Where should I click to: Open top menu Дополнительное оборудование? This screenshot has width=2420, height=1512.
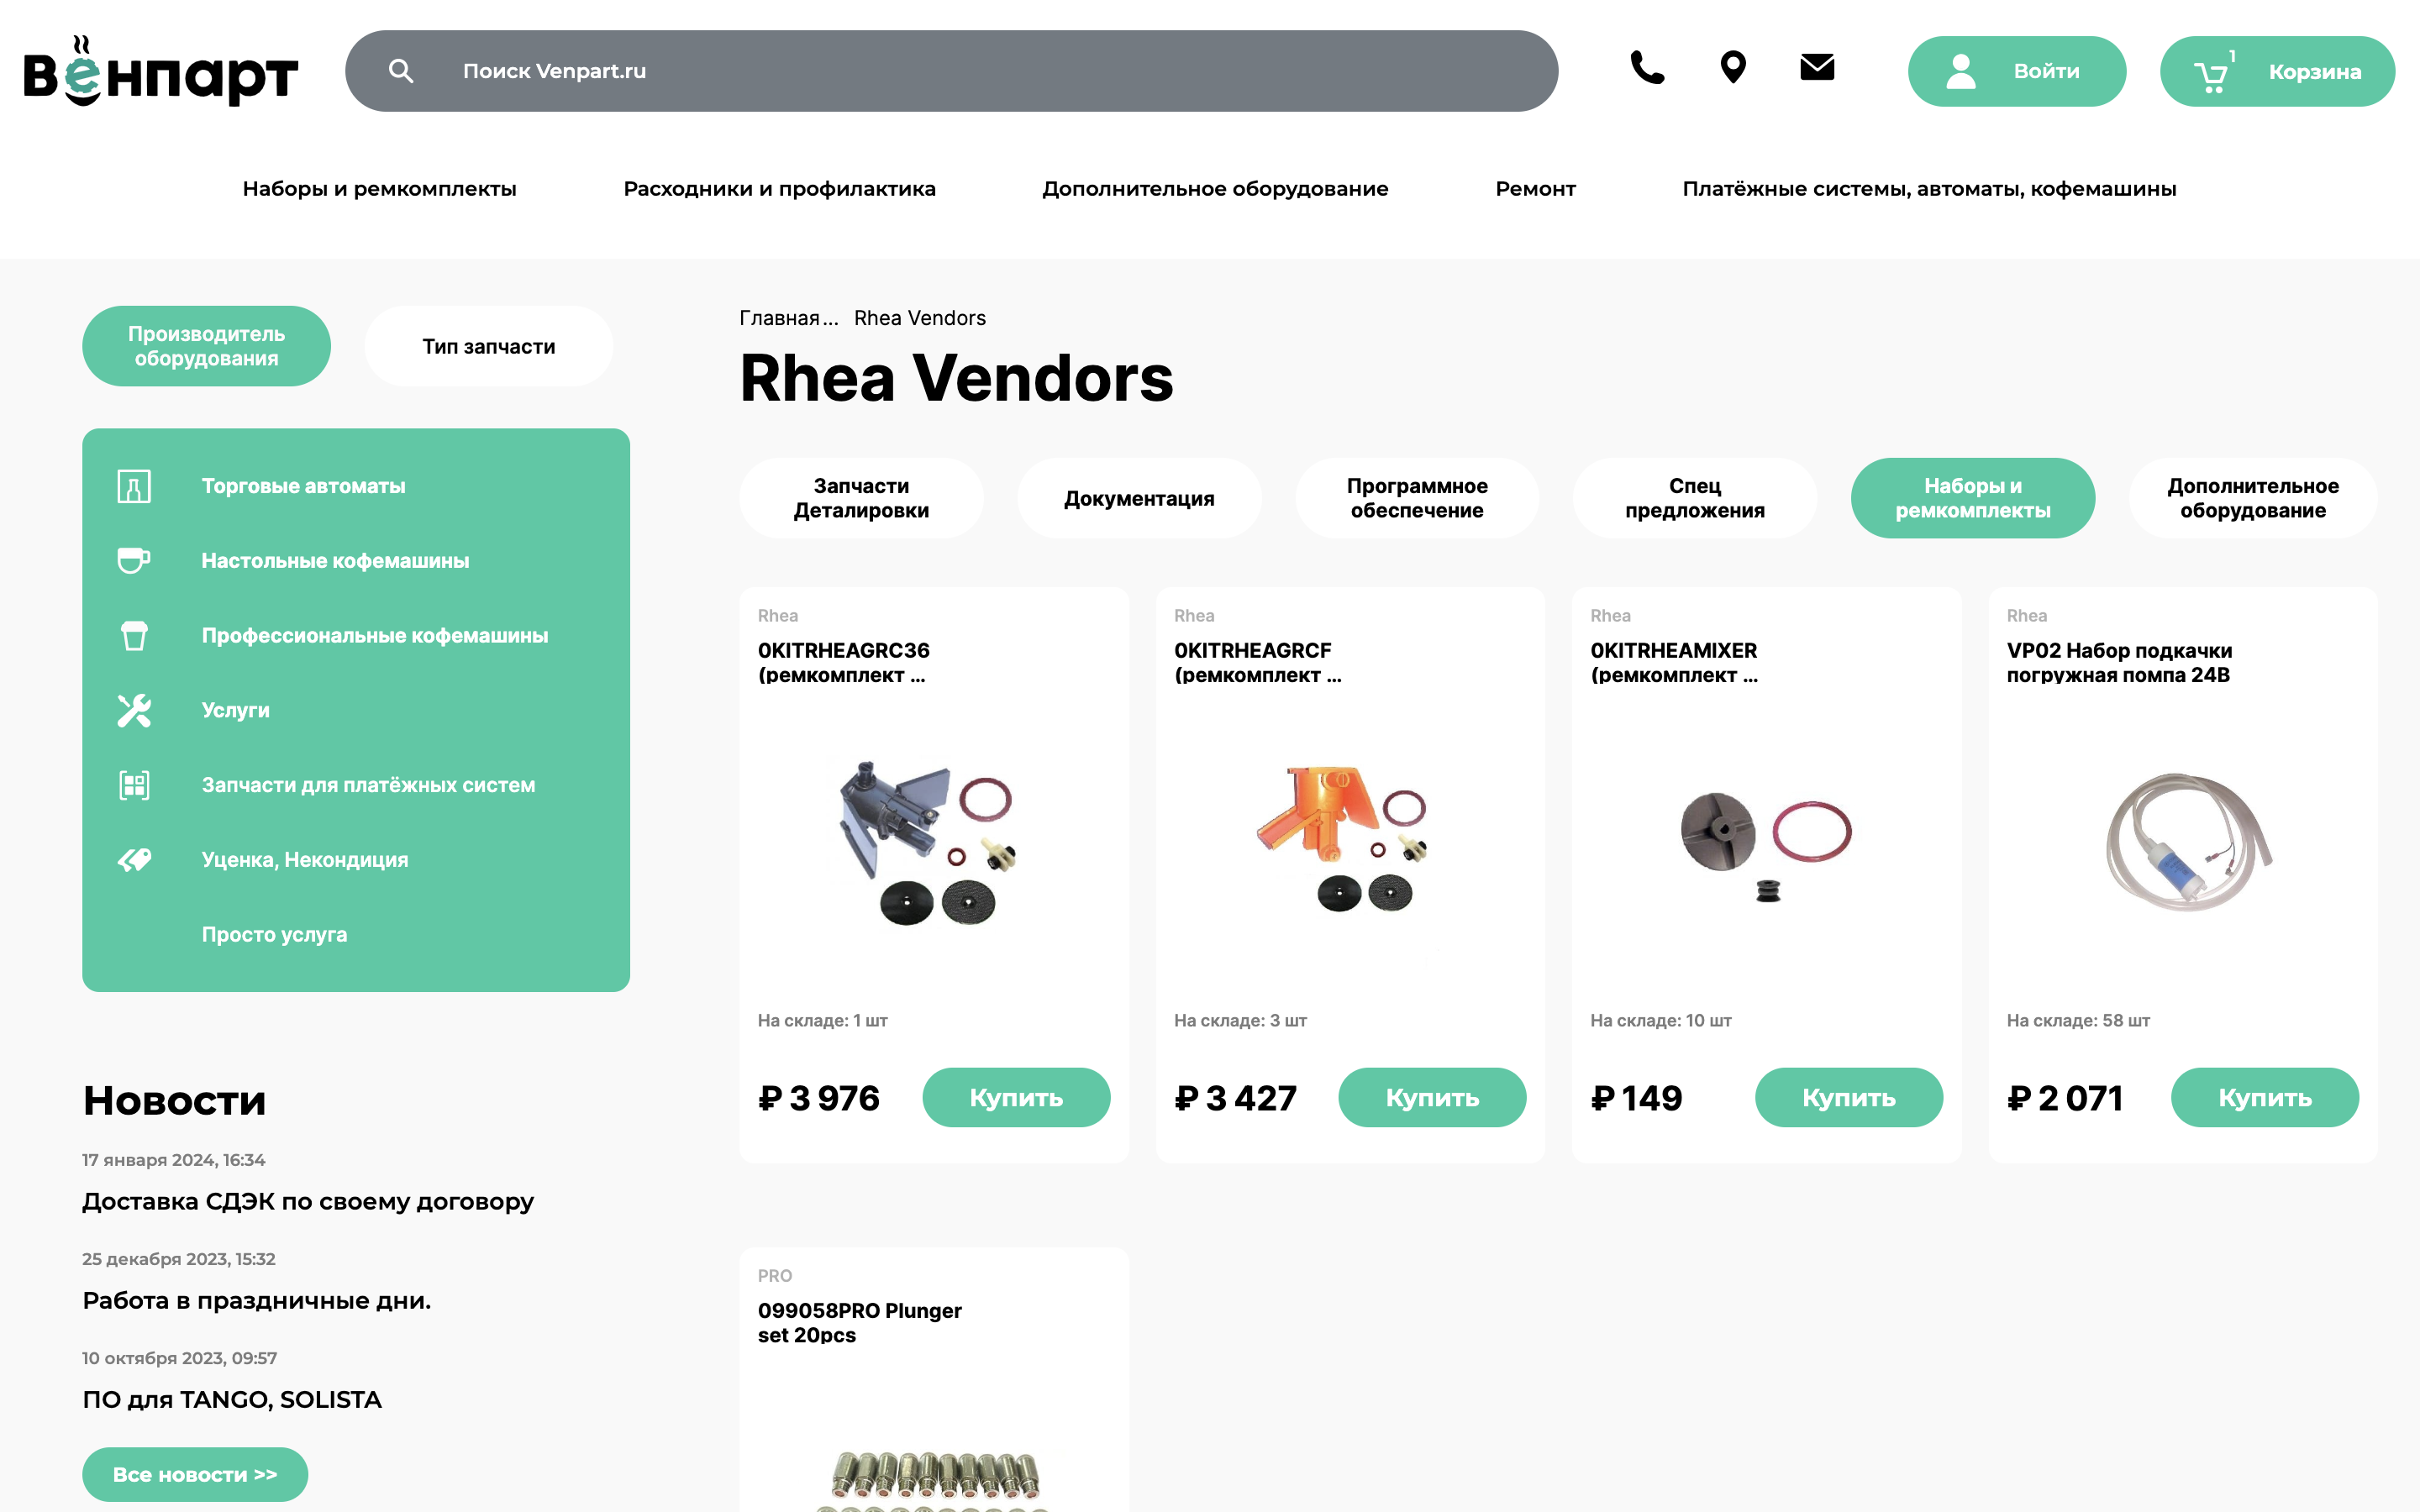tap(1215, 189)
